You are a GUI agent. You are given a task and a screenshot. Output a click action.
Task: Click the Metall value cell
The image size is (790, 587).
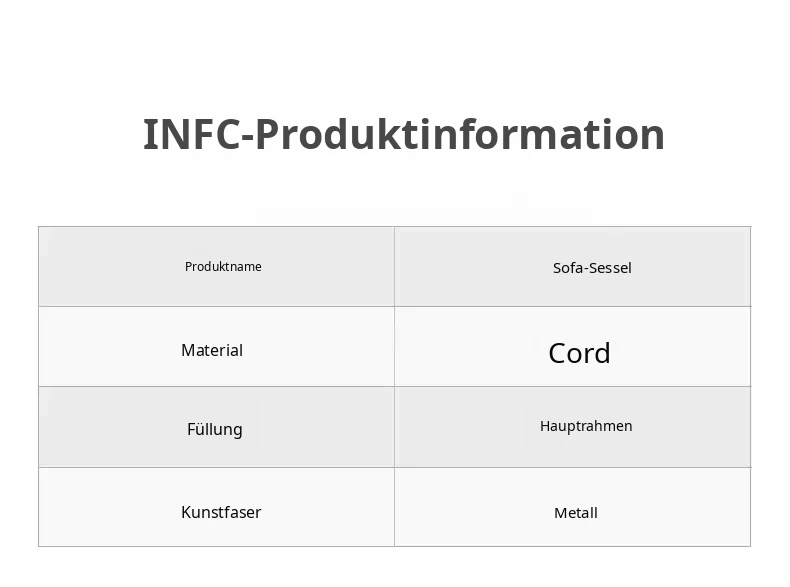tap(572, 507)
